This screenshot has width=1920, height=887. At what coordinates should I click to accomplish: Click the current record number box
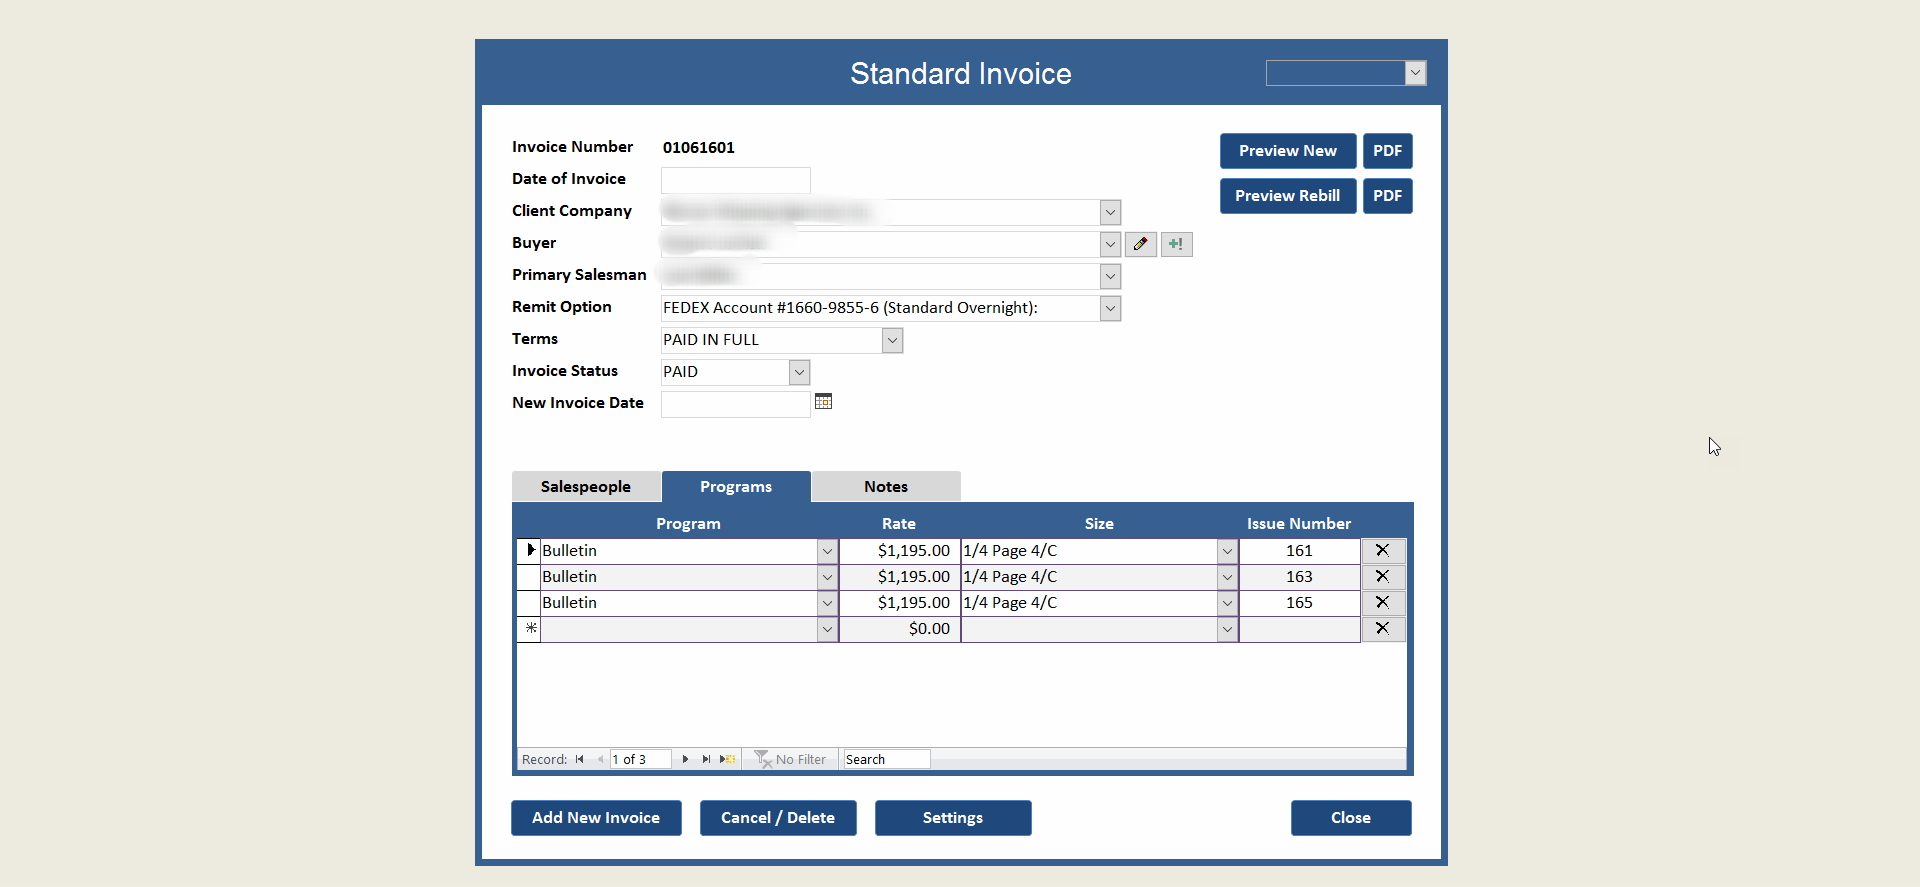coord(640,760)
